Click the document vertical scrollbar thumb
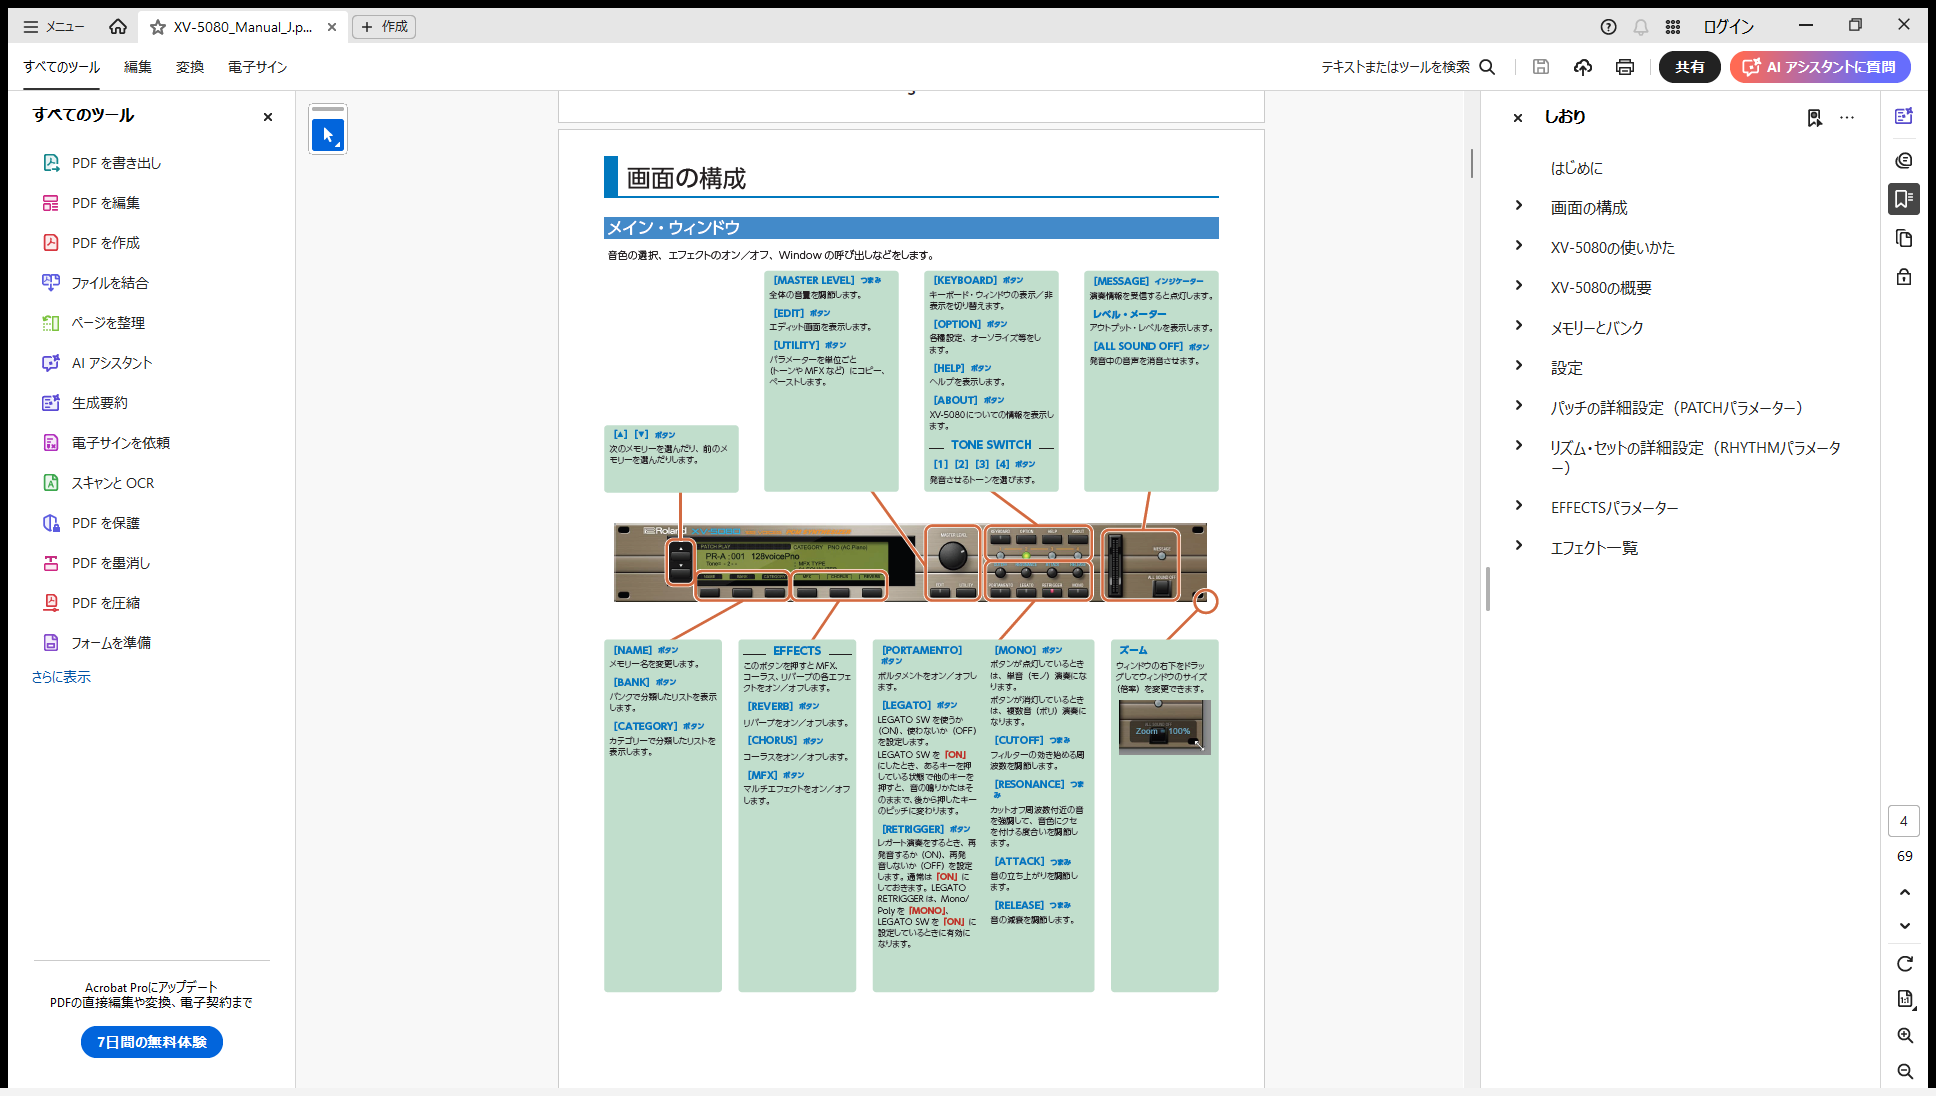Screen dimensions: 1936x1096 1471,163
